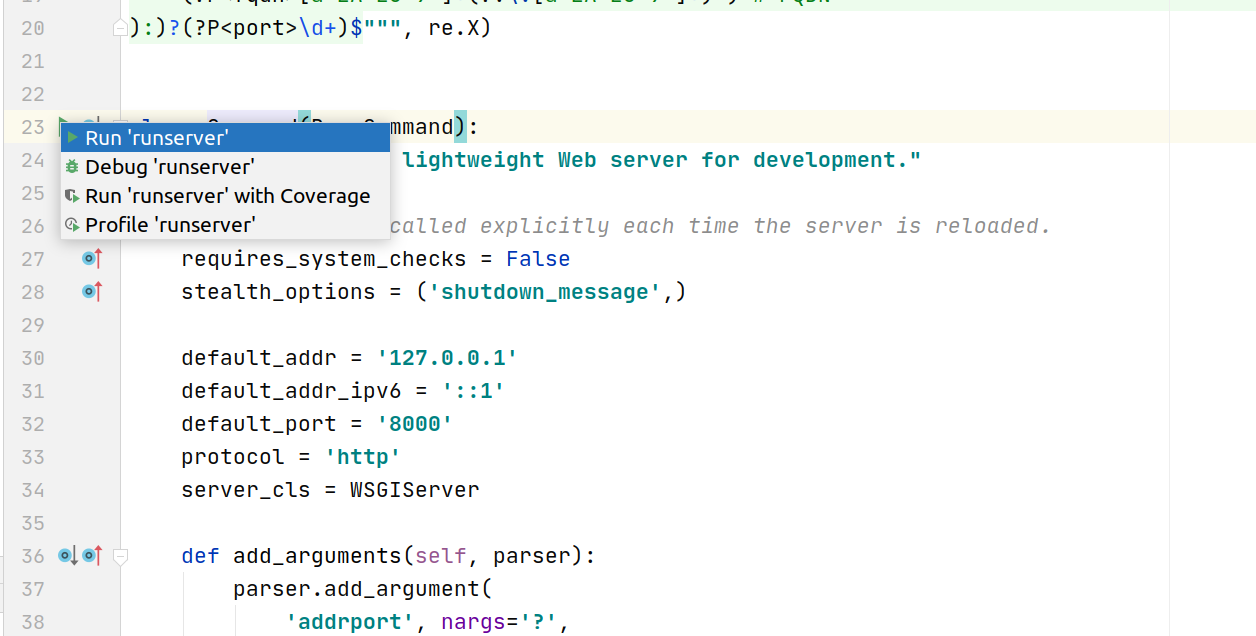Click the '8000' port string
Viewport: 1256px width, 636px height.
(414, 424)
